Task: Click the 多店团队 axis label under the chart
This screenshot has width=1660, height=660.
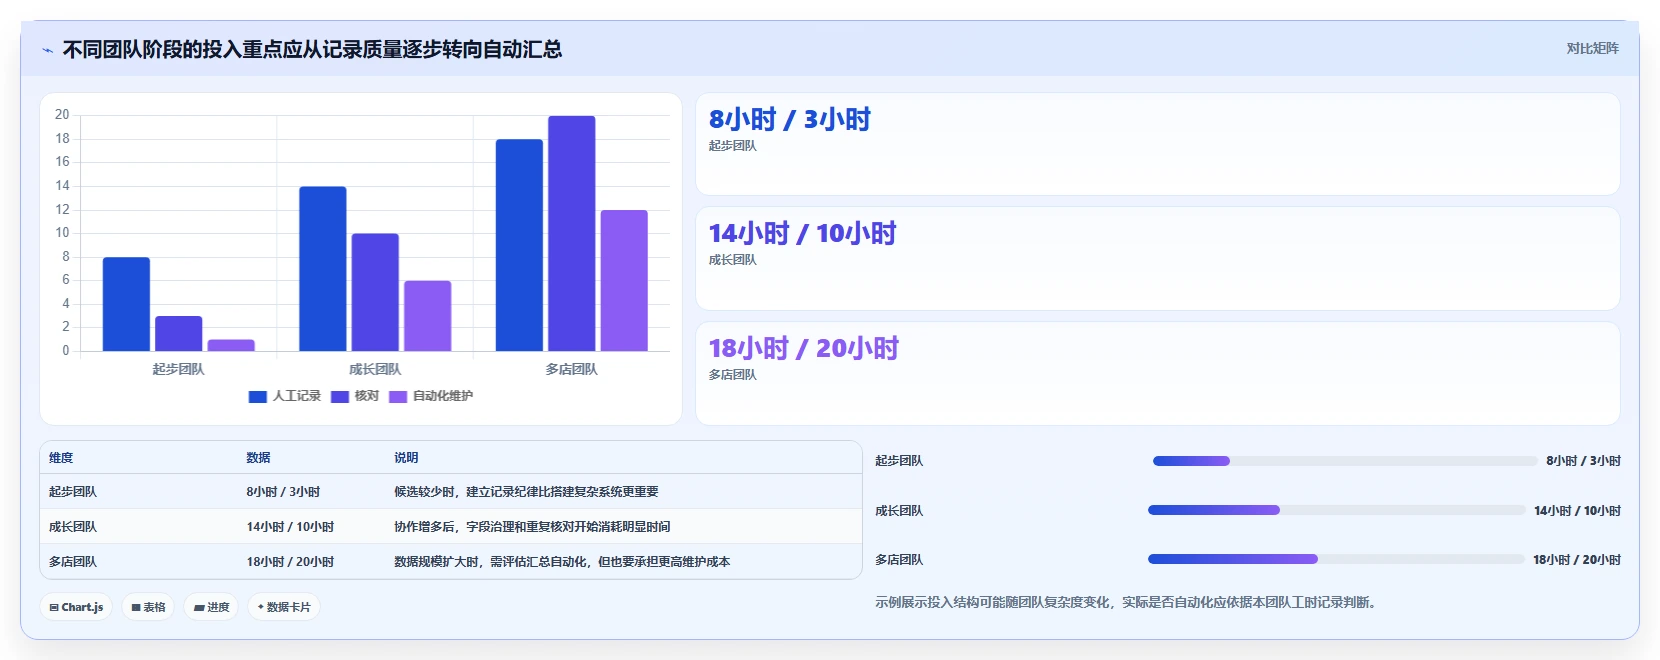Action: [x=571, y=369]
